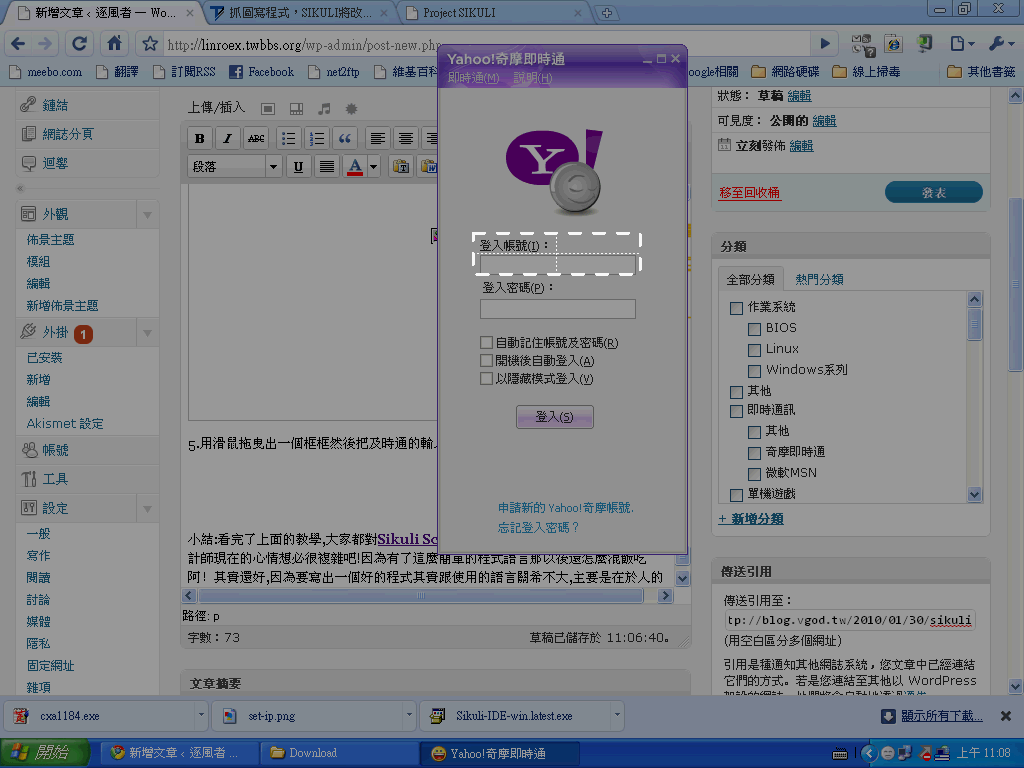Collapse the admin sidebar menu arrow

pyautogui.click(x=20, y=188)
